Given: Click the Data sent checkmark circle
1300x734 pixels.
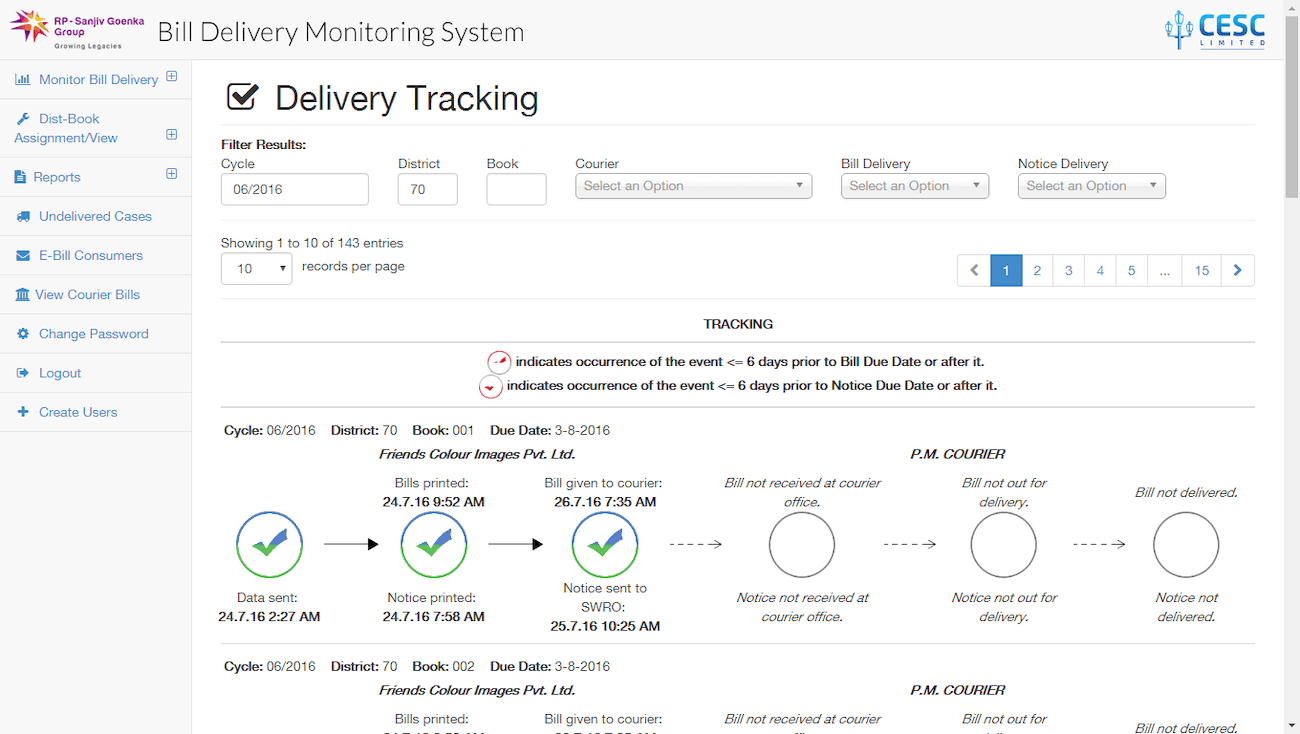Looking at the screenshot, I should tap(269, 545).
